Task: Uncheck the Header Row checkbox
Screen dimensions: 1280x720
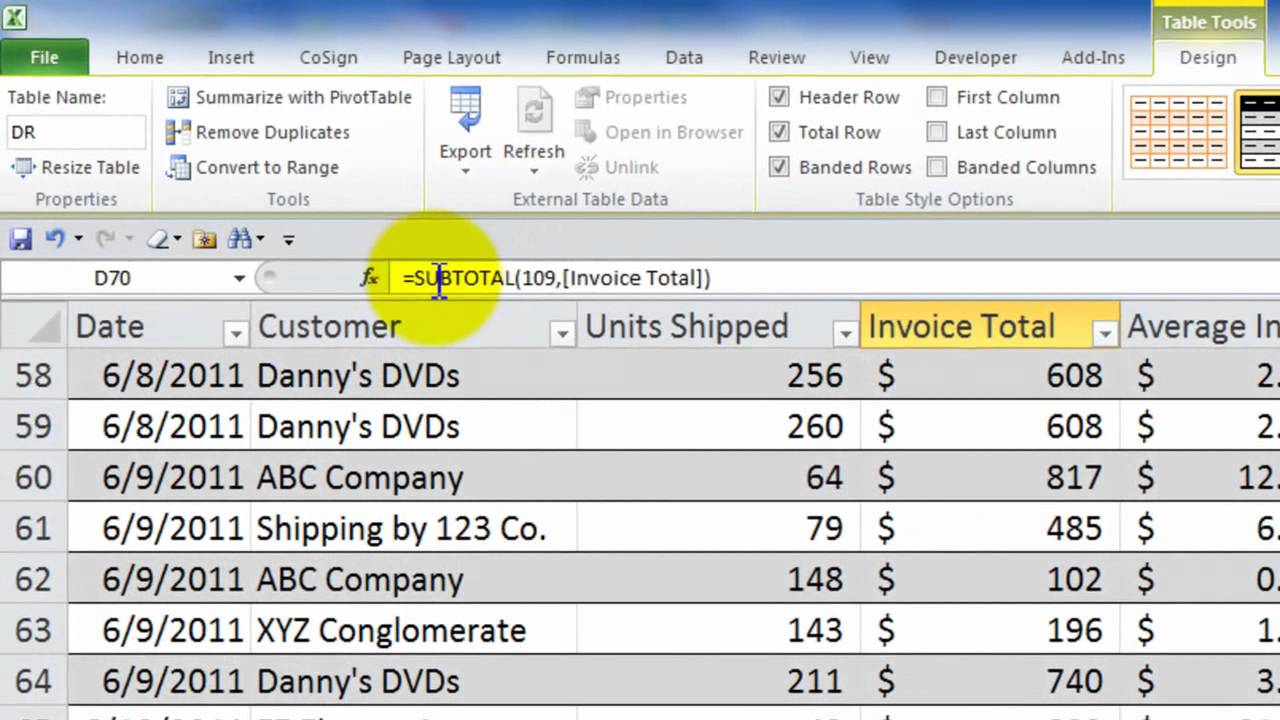Action: click(x=779, y=97)
